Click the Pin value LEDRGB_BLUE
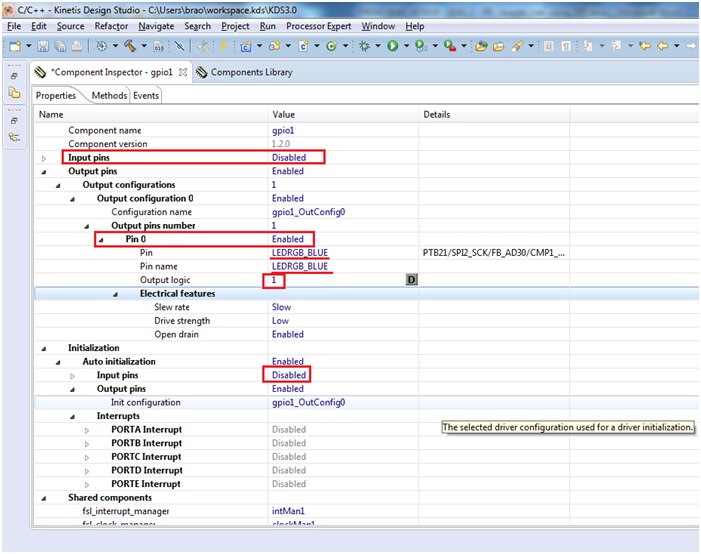701x554 pixels. [x=300, y=253]
